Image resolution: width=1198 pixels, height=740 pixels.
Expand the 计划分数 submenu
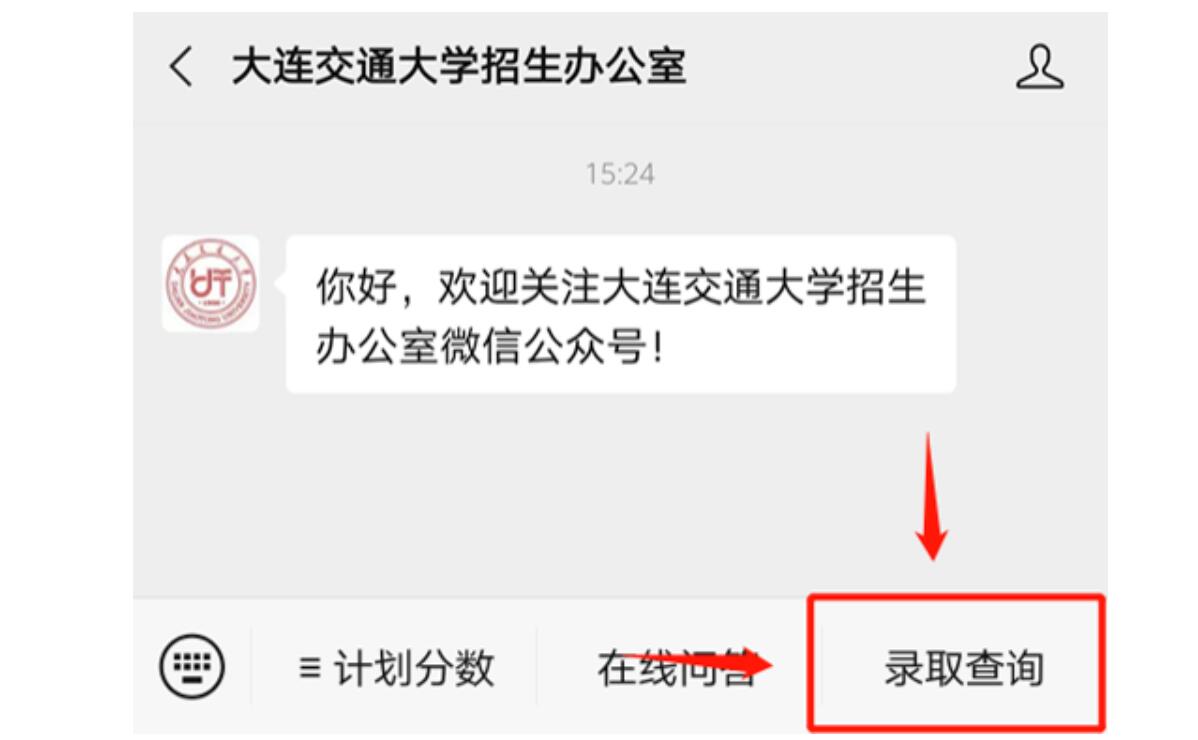click(397, 667)
